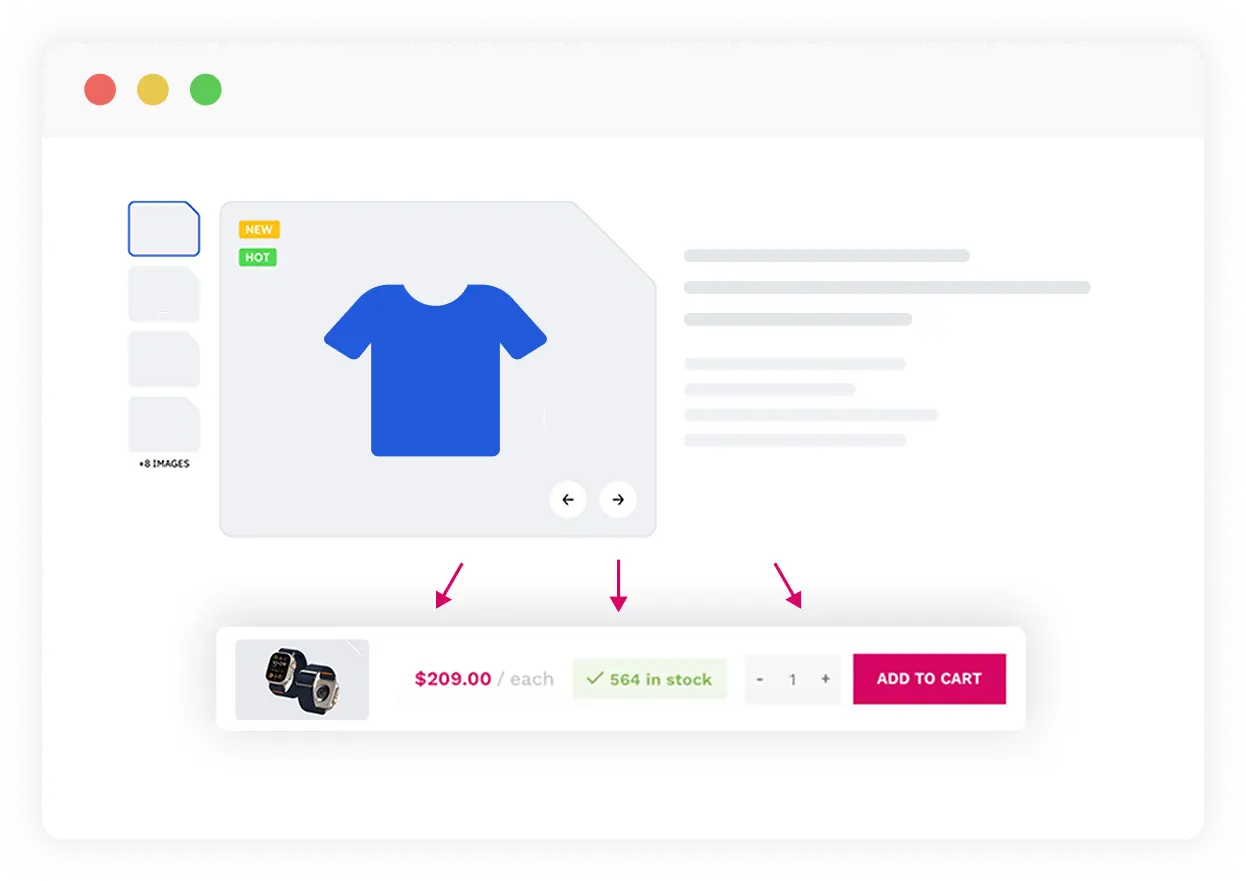Increase quantity with the plus button
The width and height of the screenshot is (1246, 881).
[x=825, y=679]
